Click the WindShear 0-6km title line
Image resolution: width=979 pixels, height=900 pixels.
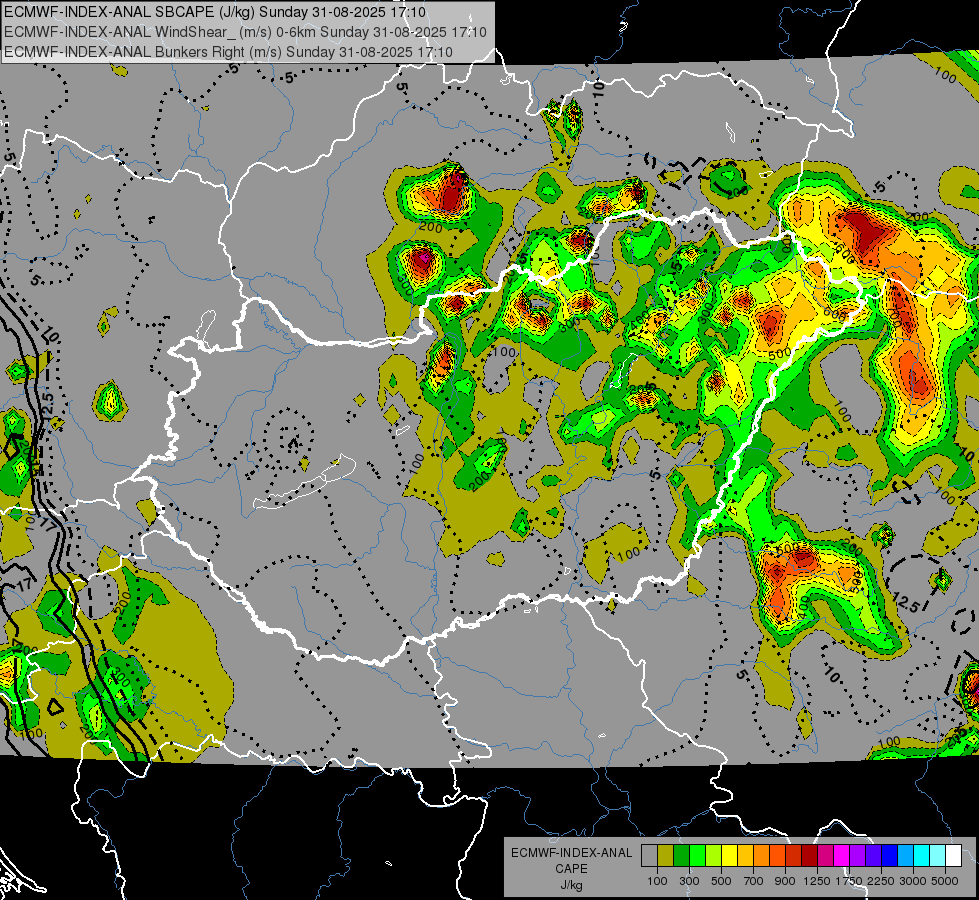(245, 32)
